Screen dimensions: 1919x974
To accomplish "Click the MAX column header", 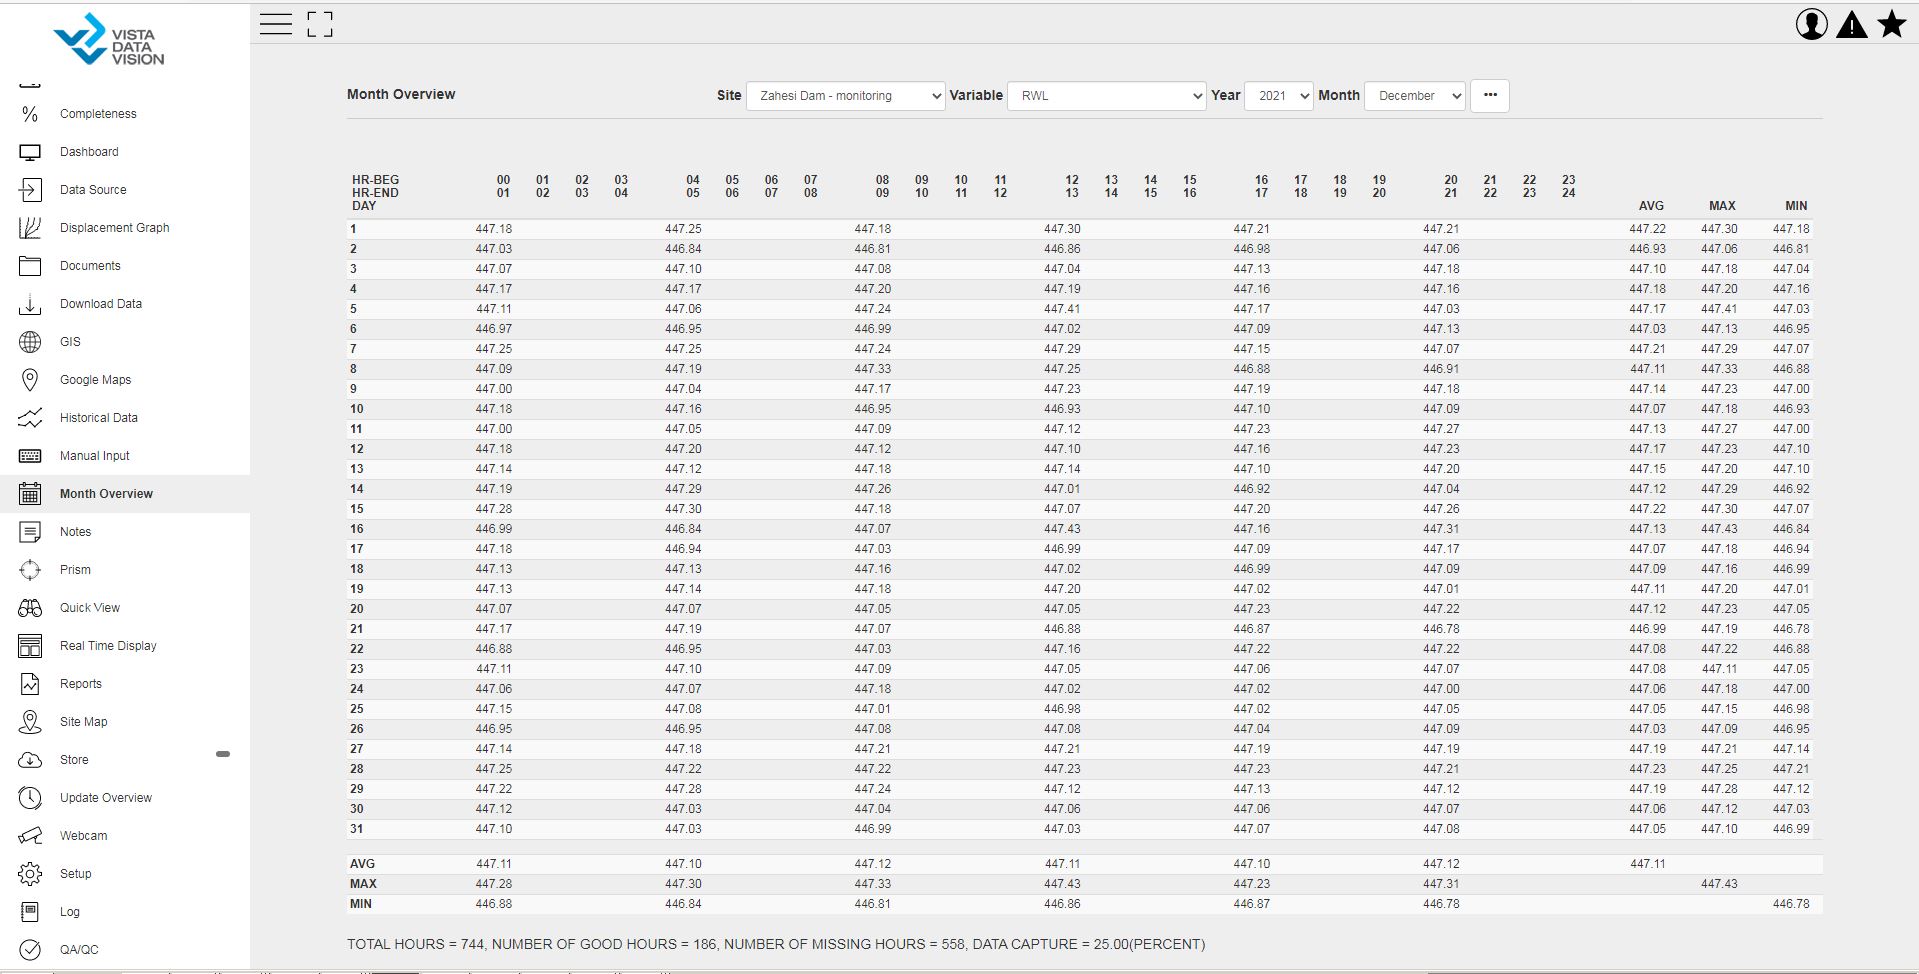I will click(1722, 206).
